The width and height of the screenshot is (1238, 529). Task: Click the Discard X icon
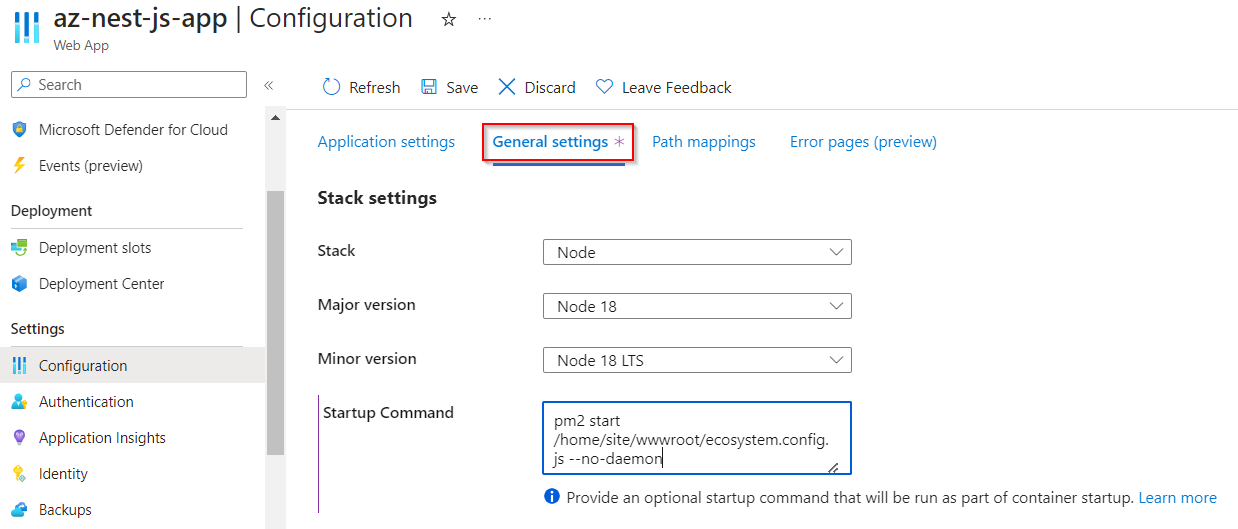(x=507, y=87)
